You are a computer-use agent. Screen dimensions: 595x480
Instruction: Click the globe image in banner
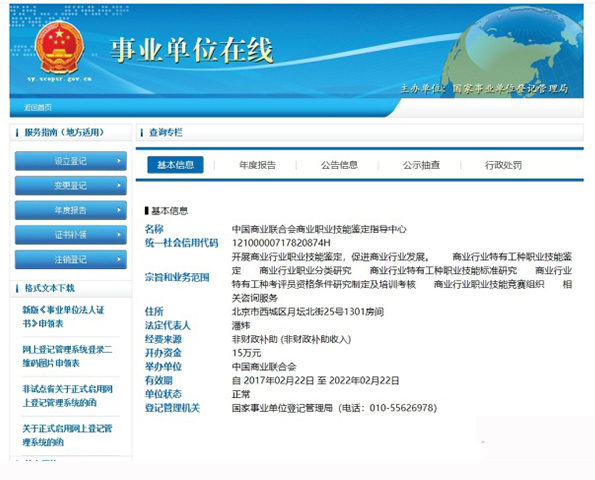click(x=512, y=53)
